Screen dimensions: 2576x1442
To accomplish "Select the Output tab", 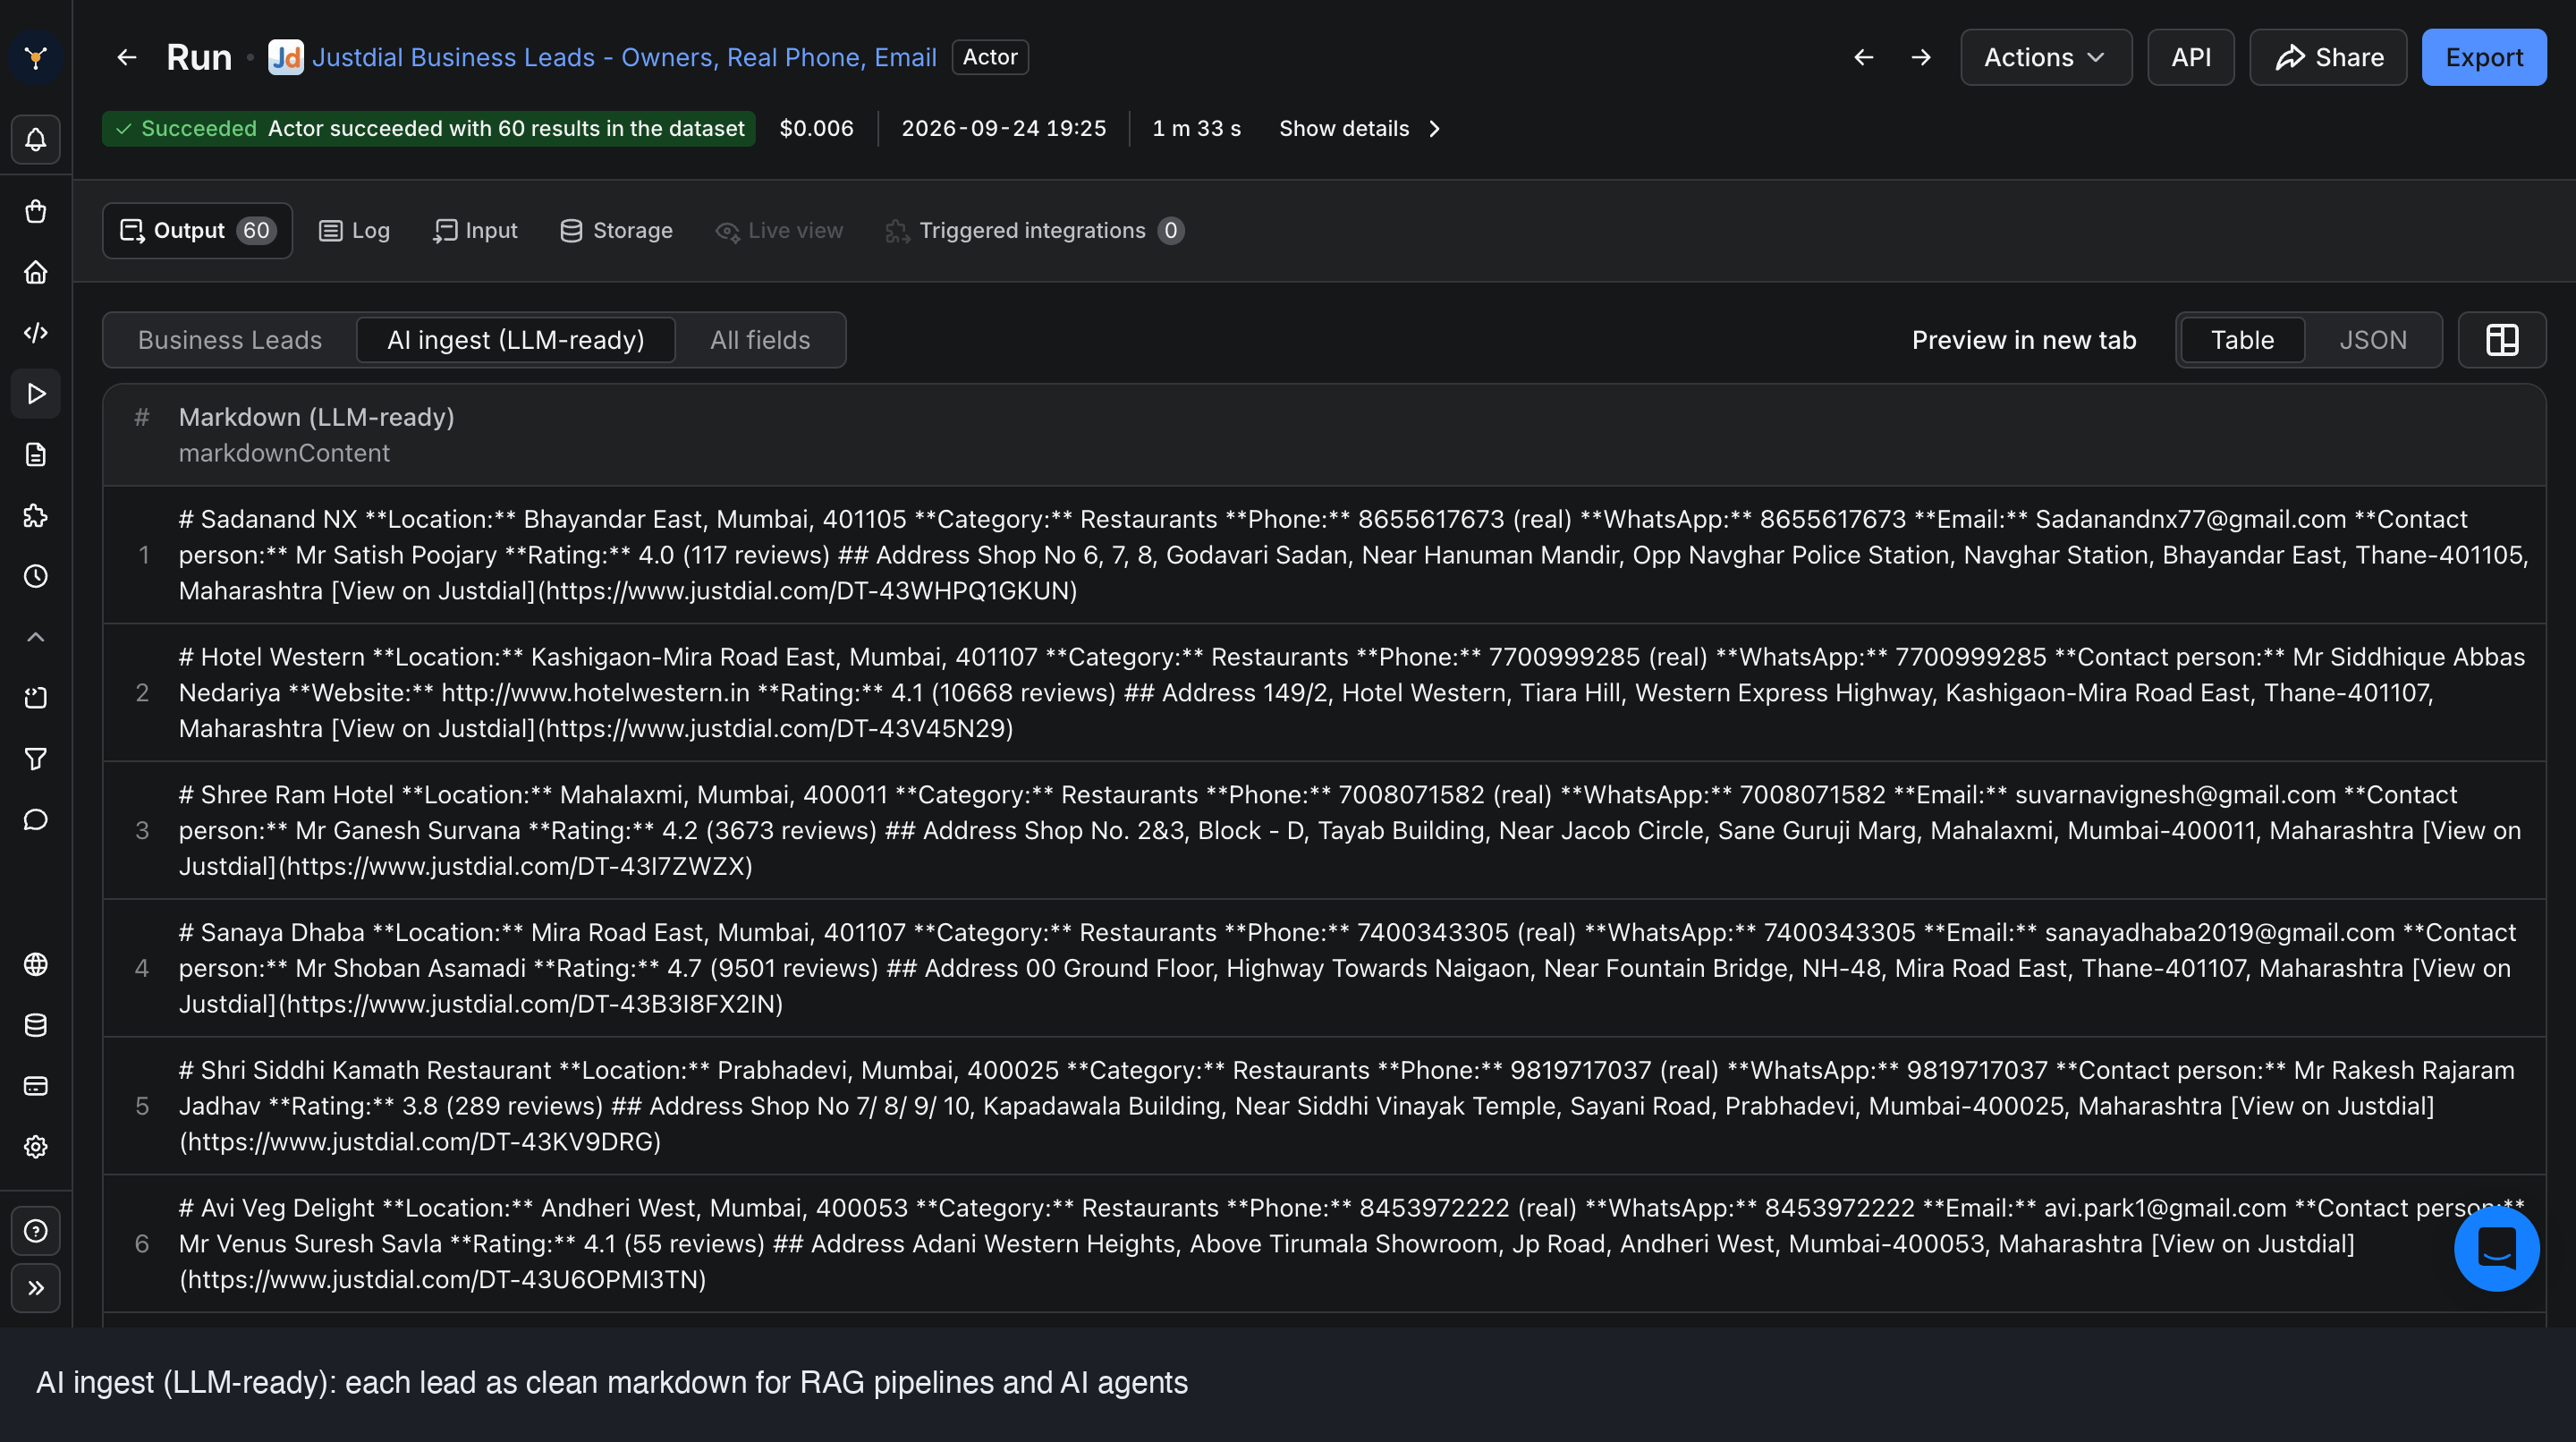I will tap(197, 230).
